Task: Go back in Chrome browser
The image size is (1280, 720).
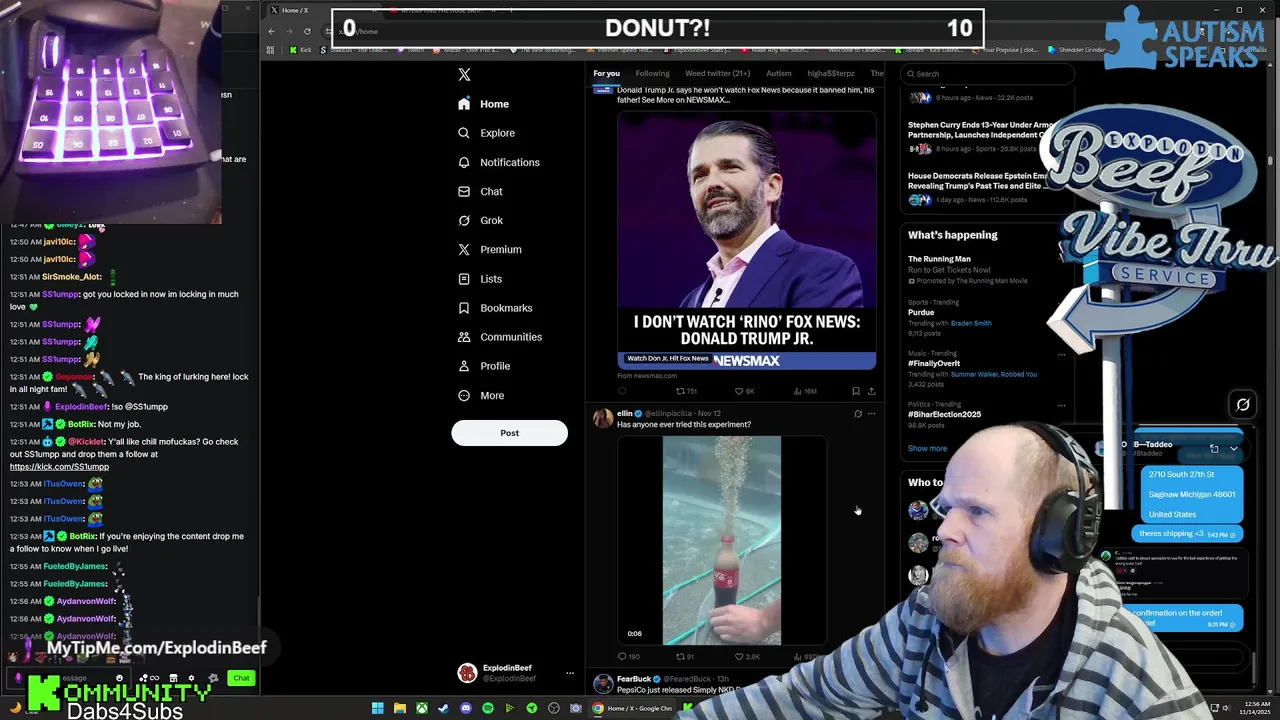Action: [271, 31]
